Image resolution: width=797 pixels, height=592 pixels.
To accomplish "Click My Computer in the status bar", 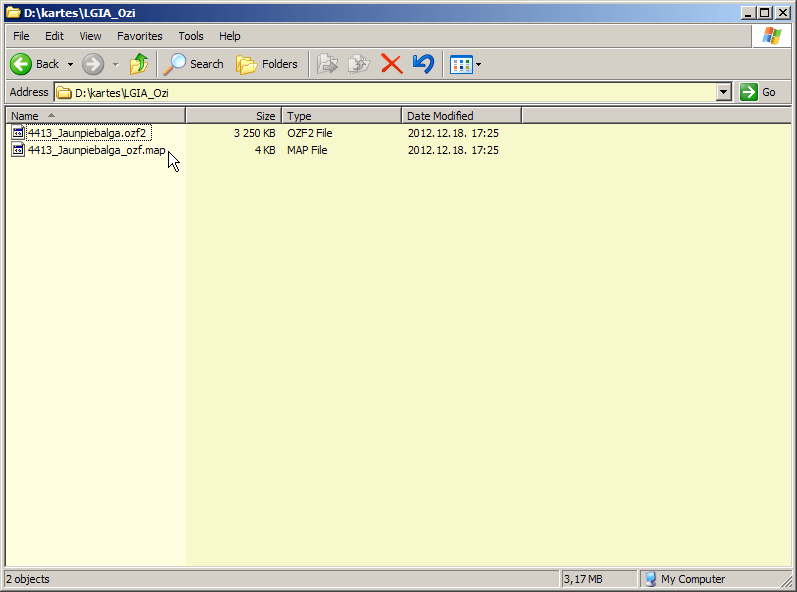I will click(x=685, y=579).
